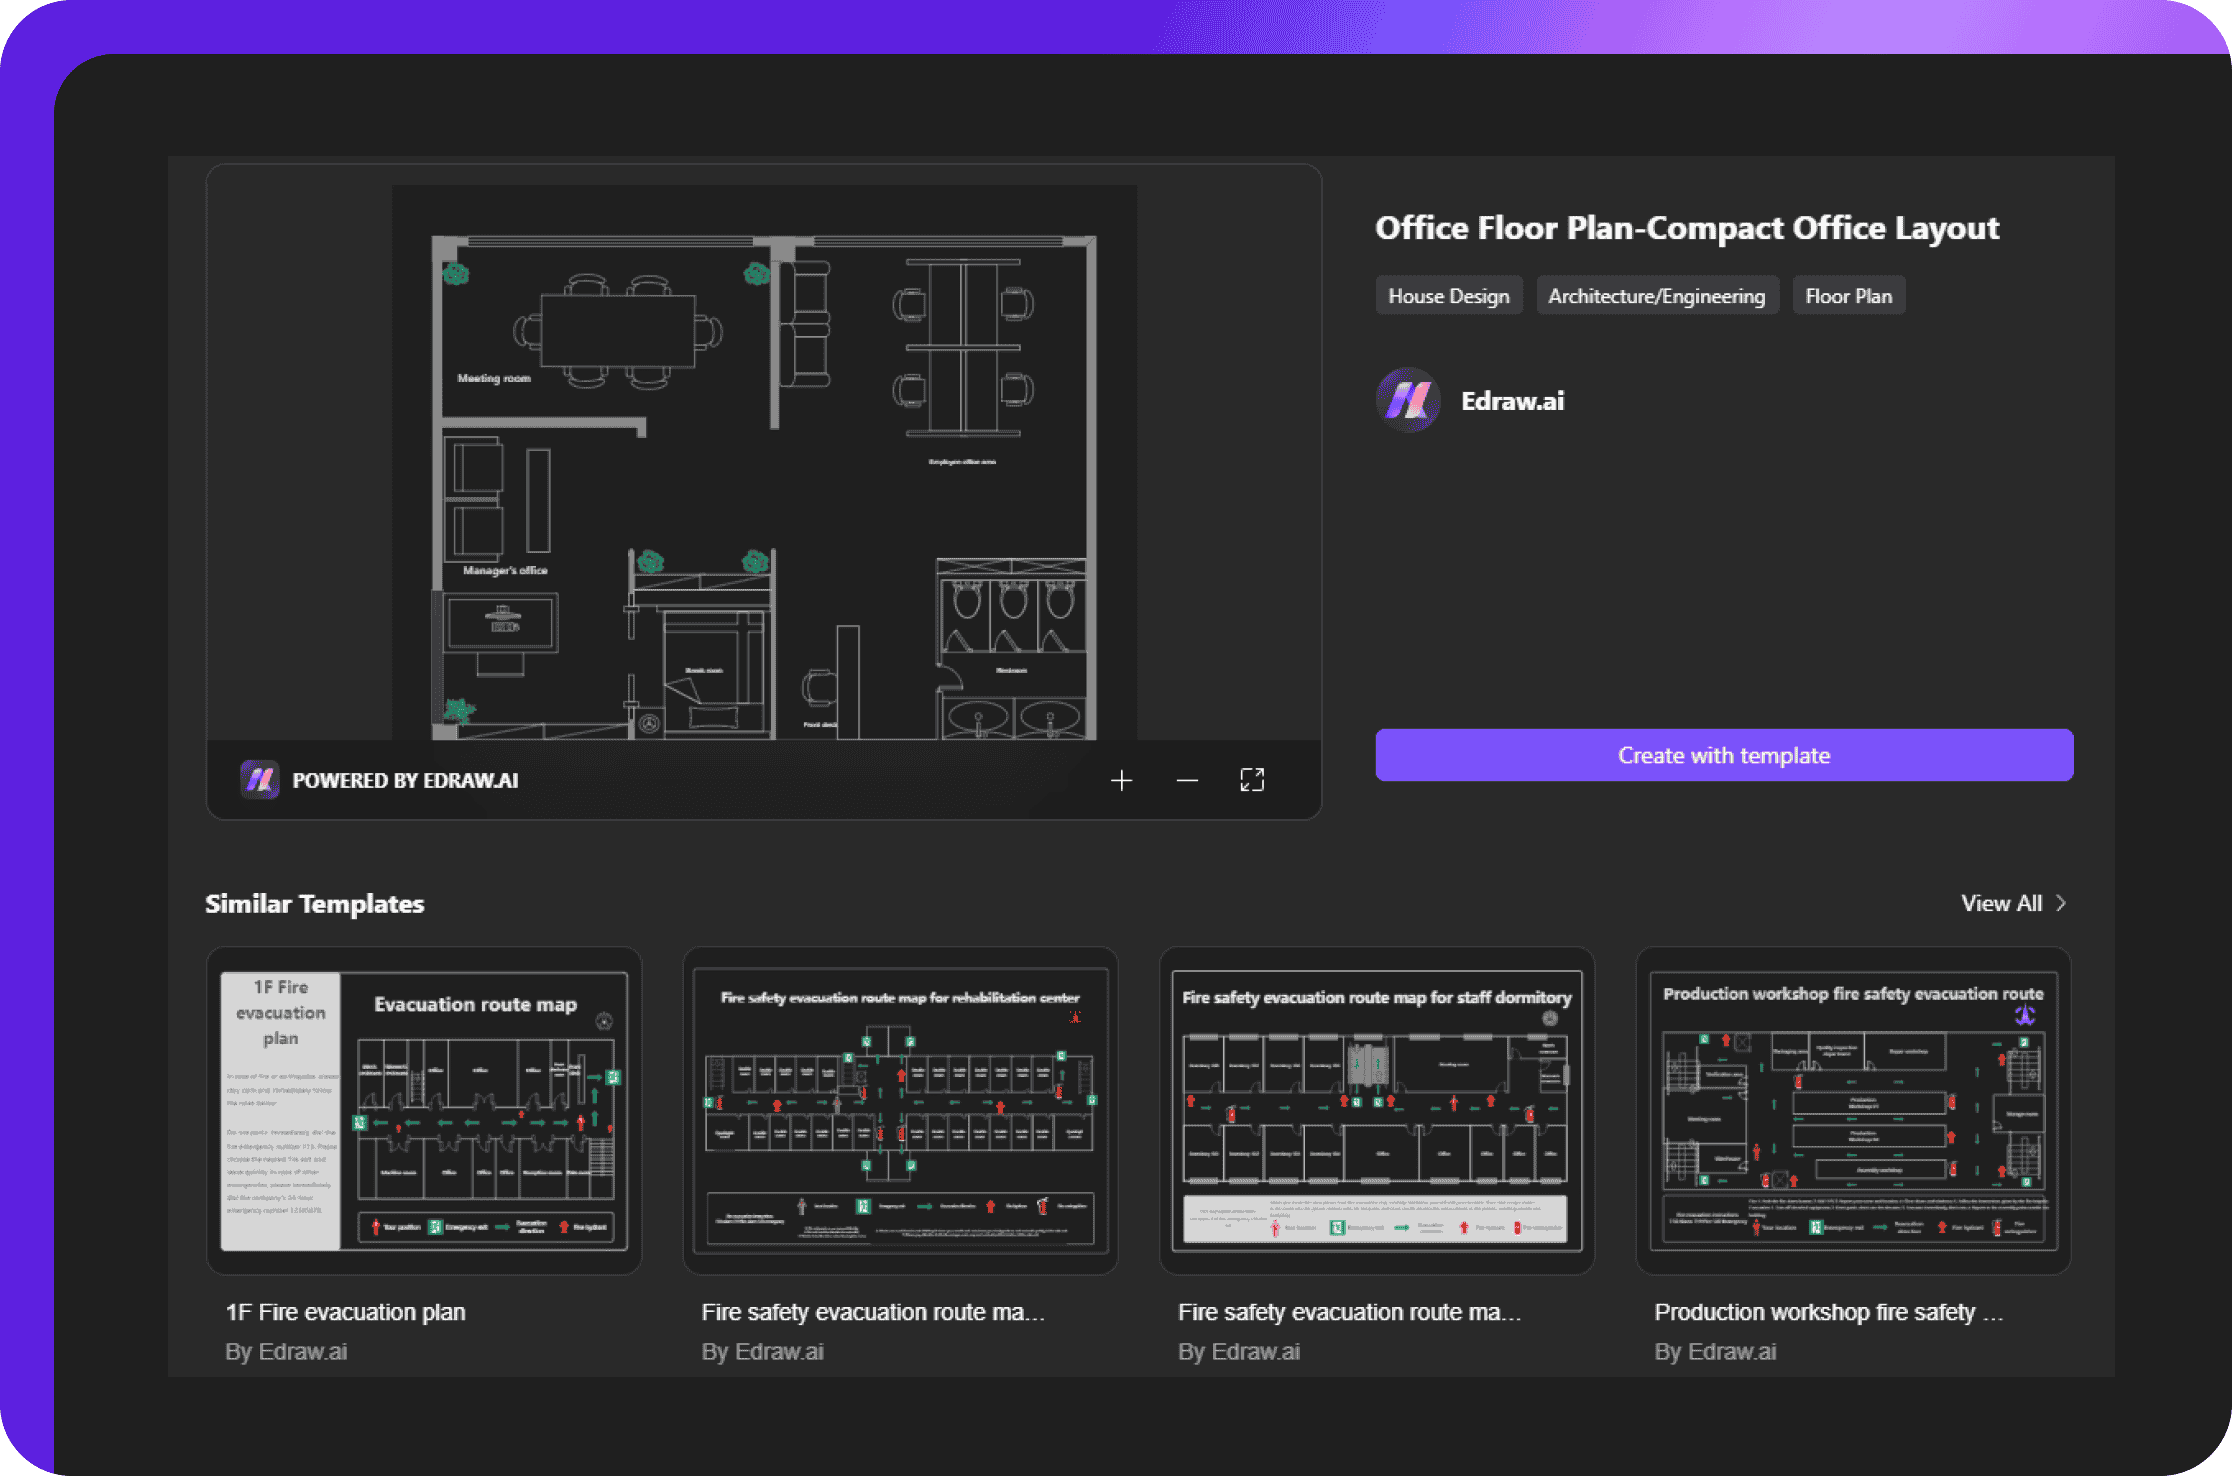Open the Edraw.ai author name link
Image resolution: width=2232 pixels, height=1476 pixels.
coord(1512,401)
